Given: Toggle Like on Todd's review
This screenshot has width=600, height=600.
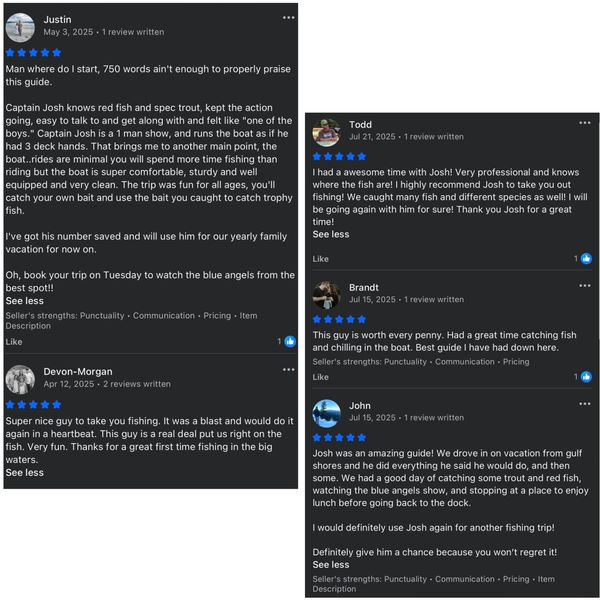Looking at the screenshot, I should coord(320,258).
